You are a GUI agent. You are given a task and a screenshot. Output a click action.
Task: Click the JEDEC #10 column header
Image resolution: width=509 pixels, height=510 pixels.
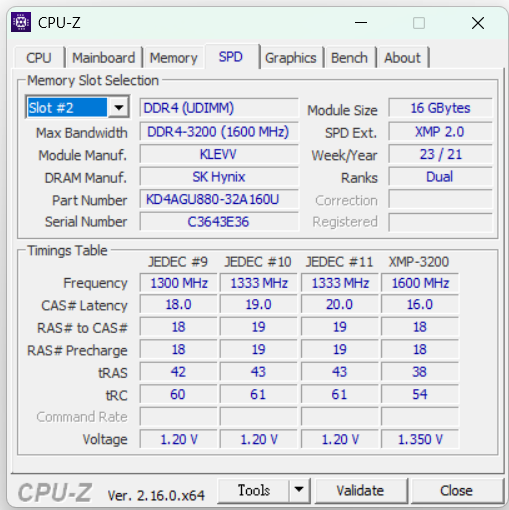(258, 262)
